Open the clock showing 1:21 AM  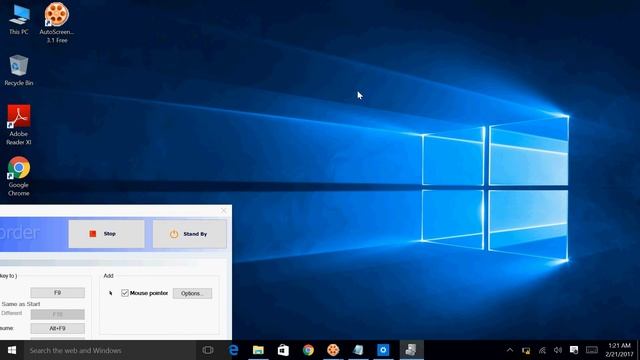pyautogui.click(x=618, y=350)
